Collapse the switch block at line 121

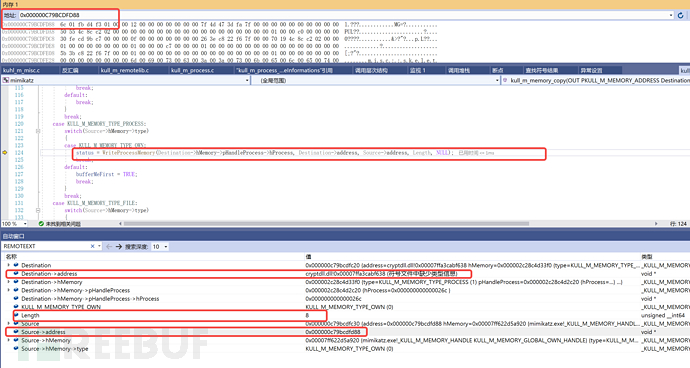tap(38, 131)
